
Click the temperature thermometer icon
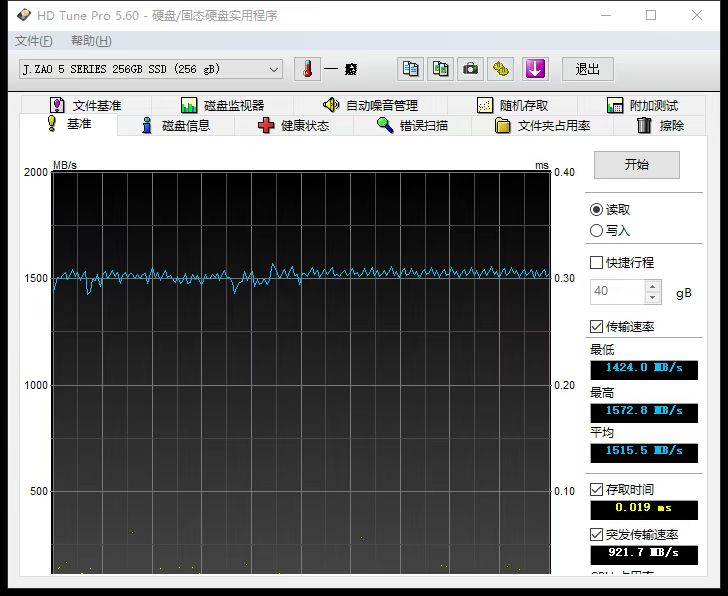pos(308,69)
